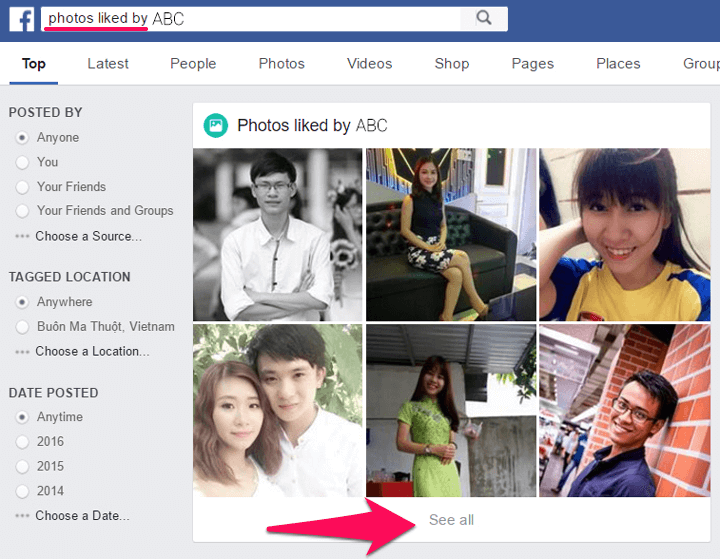
Task: Click the Facebook logo icon
Action: pyautogui.click(x=21, y=19)
